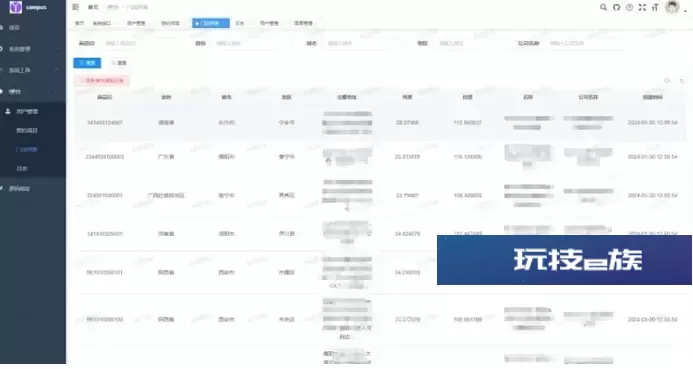Click the purple campus logo
This screenshot has height=369, width=693.
[15, 7]
